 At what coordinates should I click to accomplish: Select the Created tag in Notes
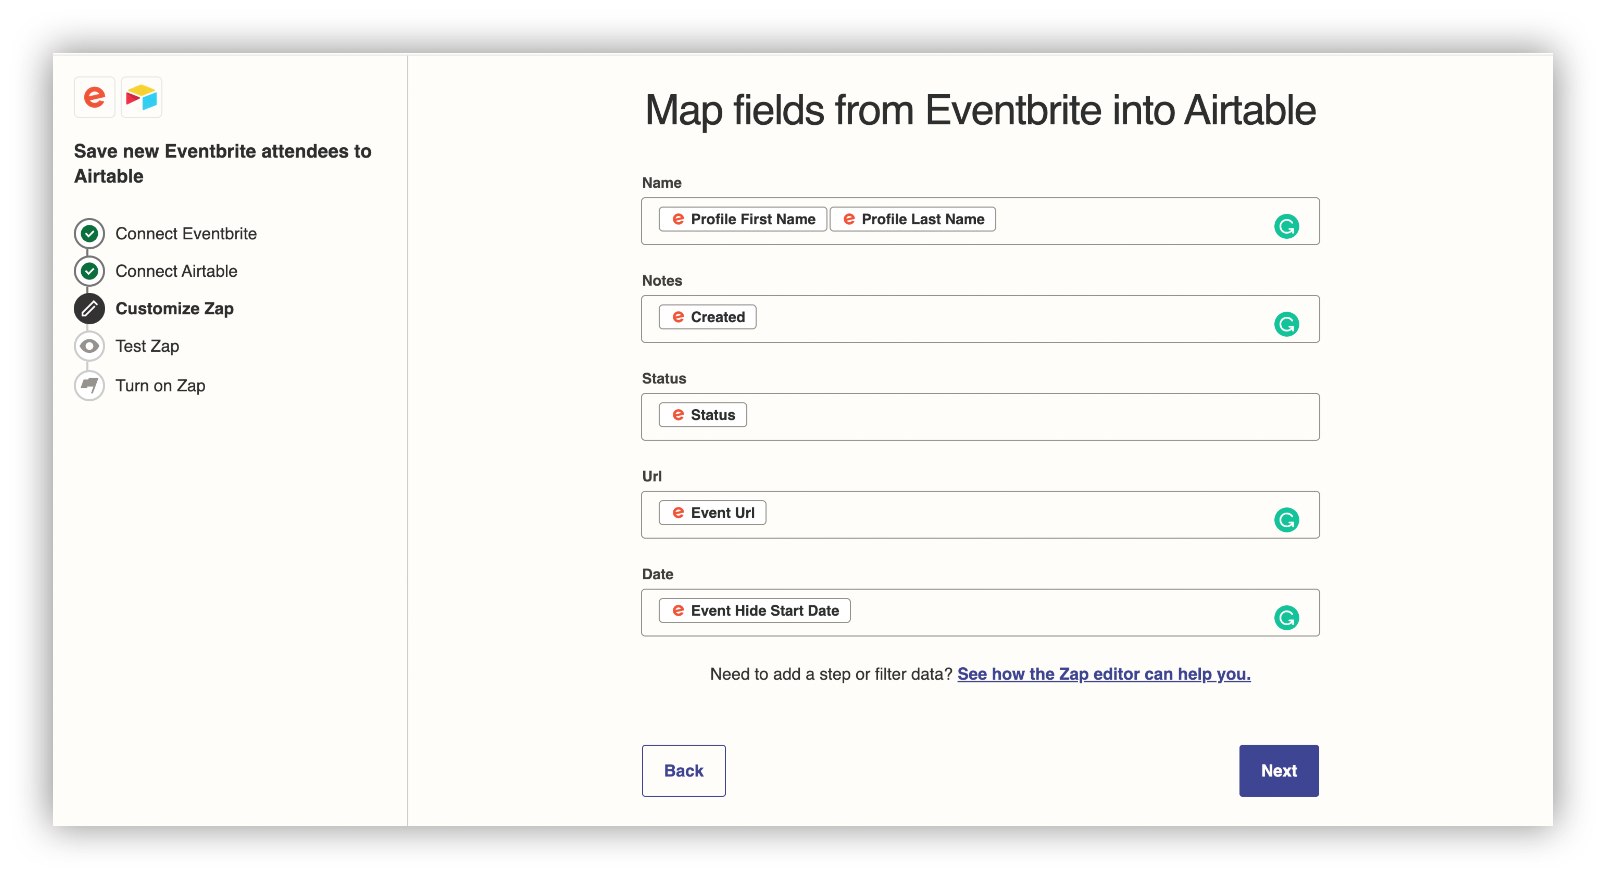click(708, 317)
